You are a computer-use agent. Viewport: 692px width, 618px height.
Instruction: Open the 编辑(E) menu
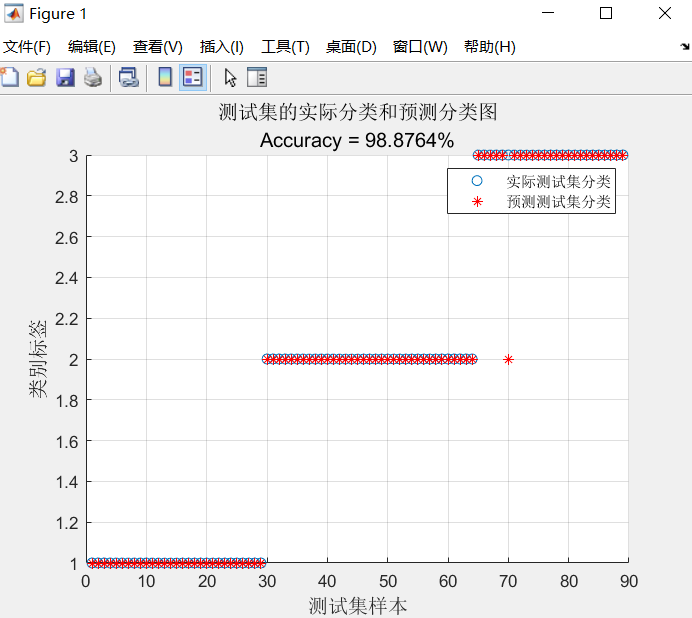click(x=92, y=47)
